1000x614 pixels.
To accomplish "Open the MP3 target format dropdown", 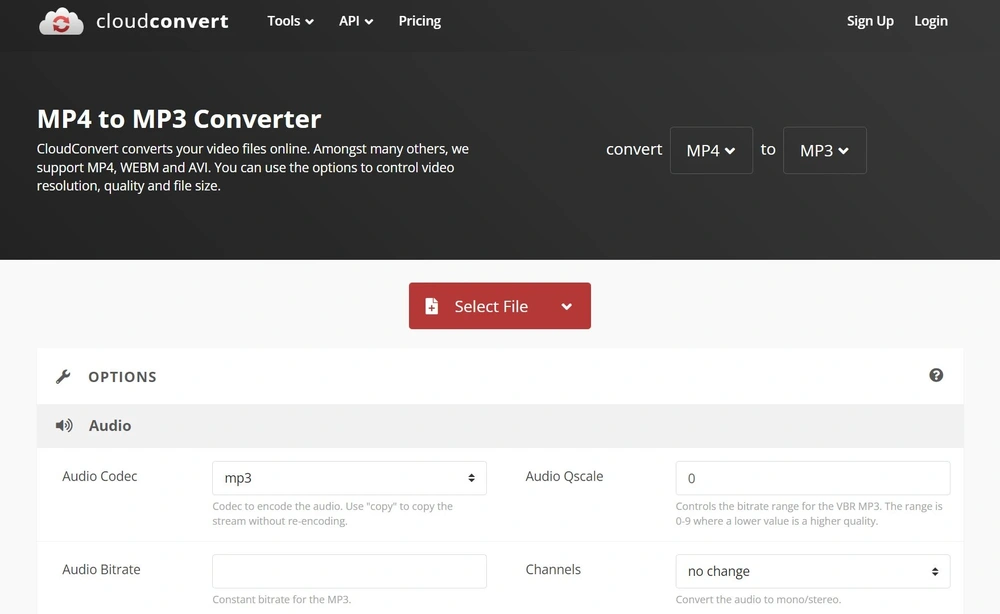I will [825, 150].
